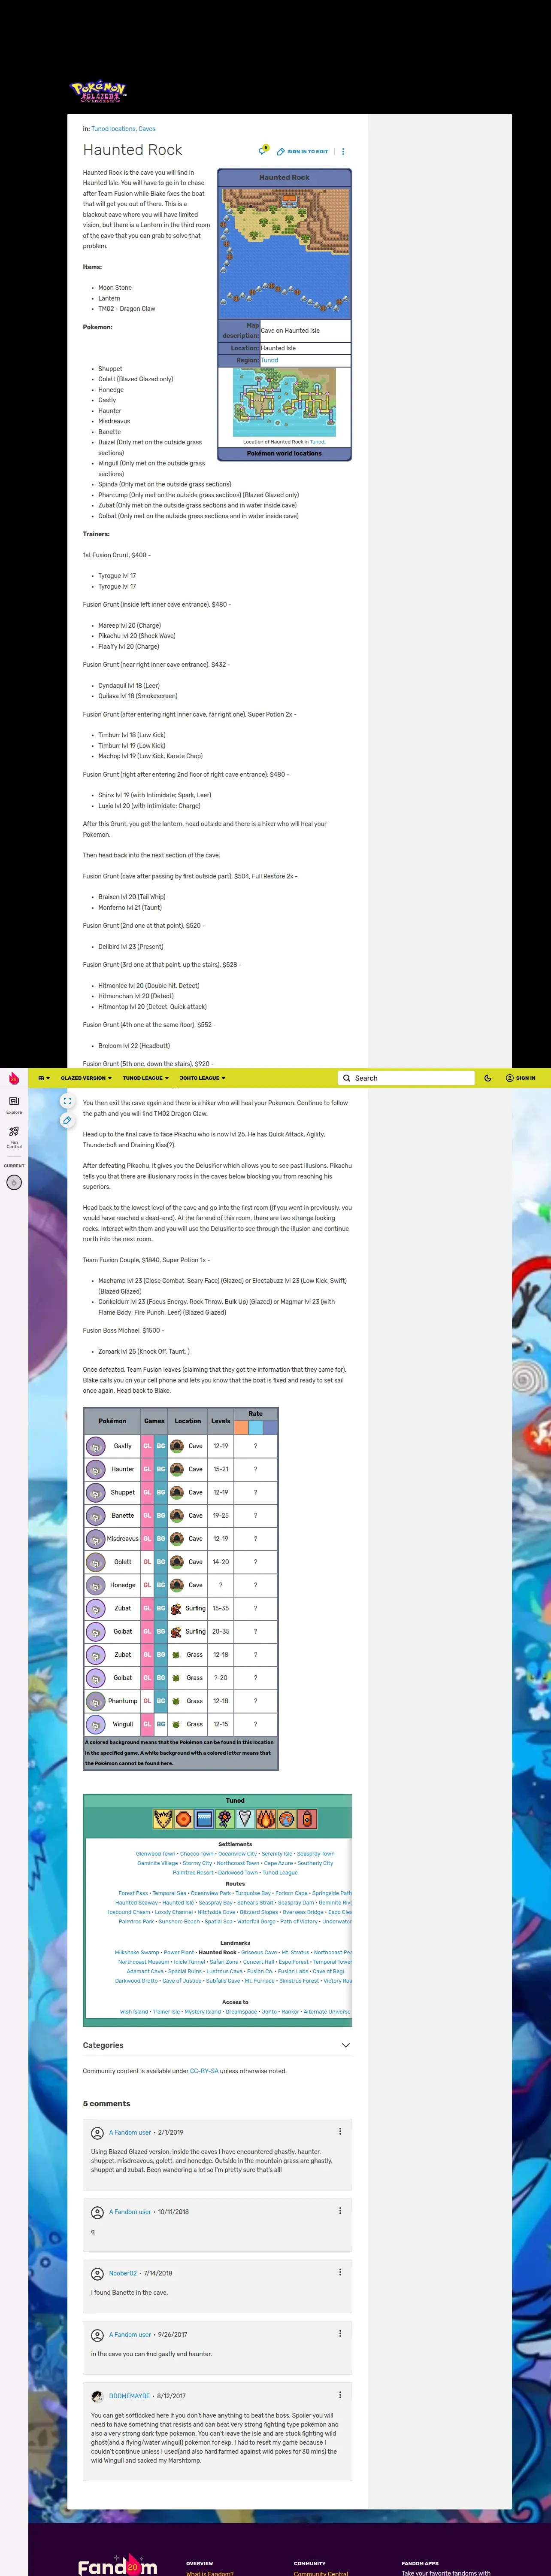Viewport: 551px width, 2576px height.
Task: Click the Haunter sprite in the encounter table
Action: point(96,1469)
